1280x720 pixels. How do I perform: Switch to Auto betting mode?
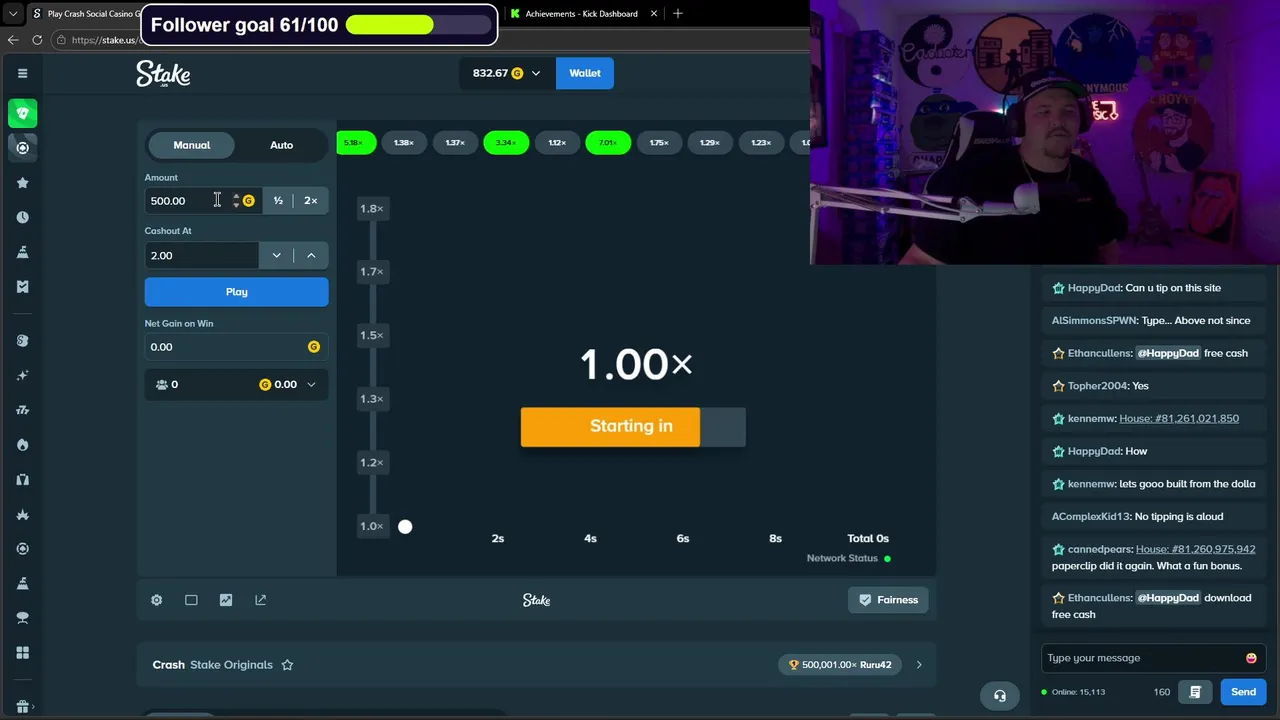point(282,145)
